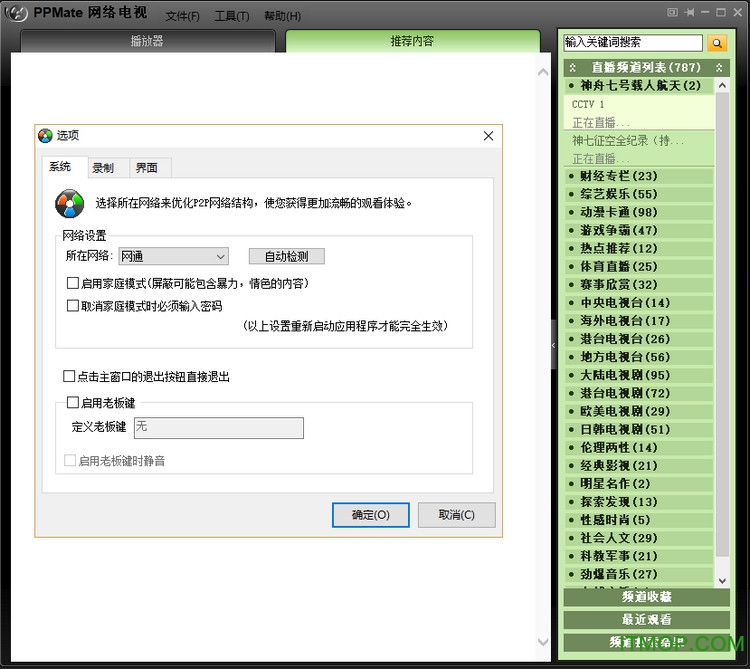
Task: Expand the 热点推荐(12) category
Action: [x=639, y=248]
